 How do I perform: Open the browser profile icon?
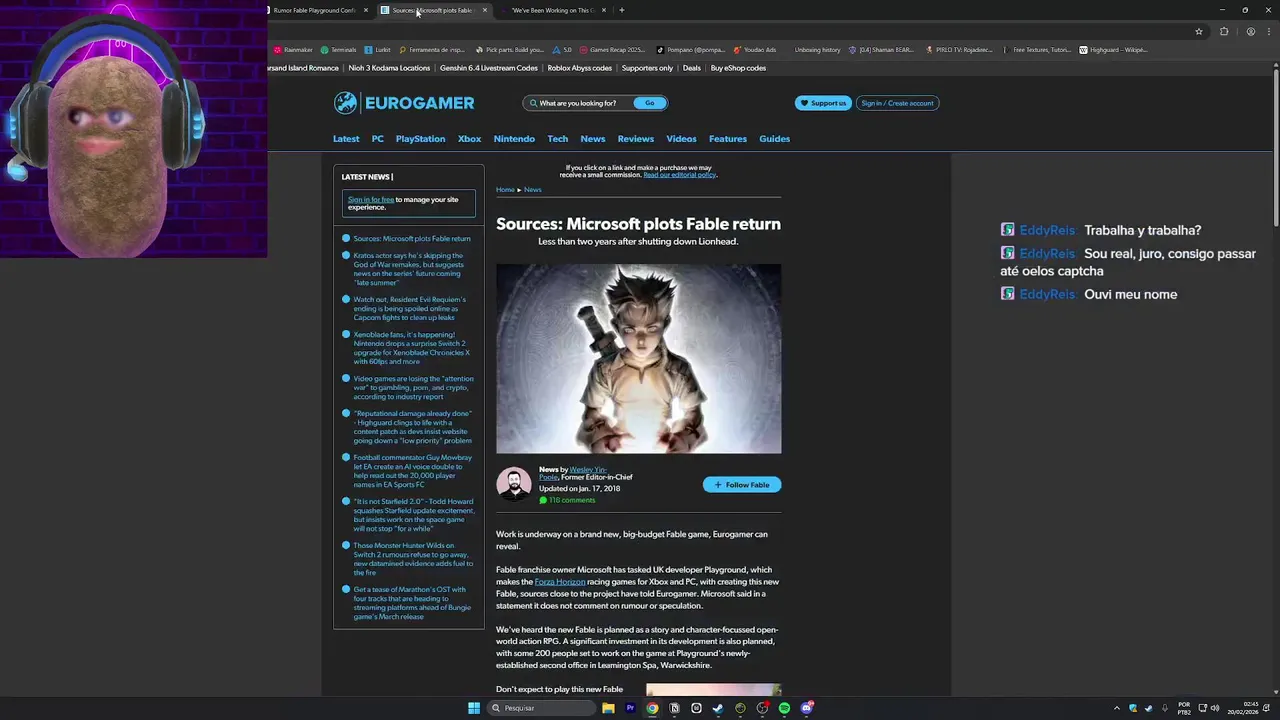point(1250,31)
